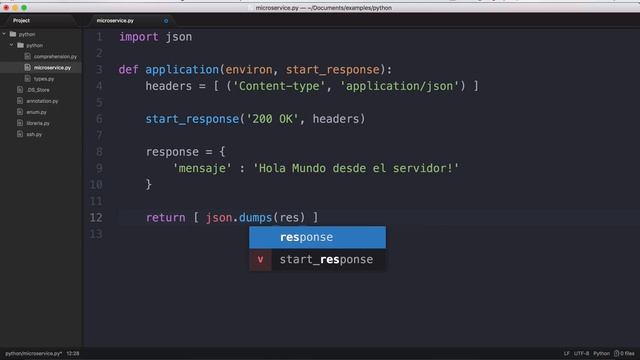This screenshot has width=640, height=360.
Task: Click the ssh.py file icon
Action: click(20, 134)
